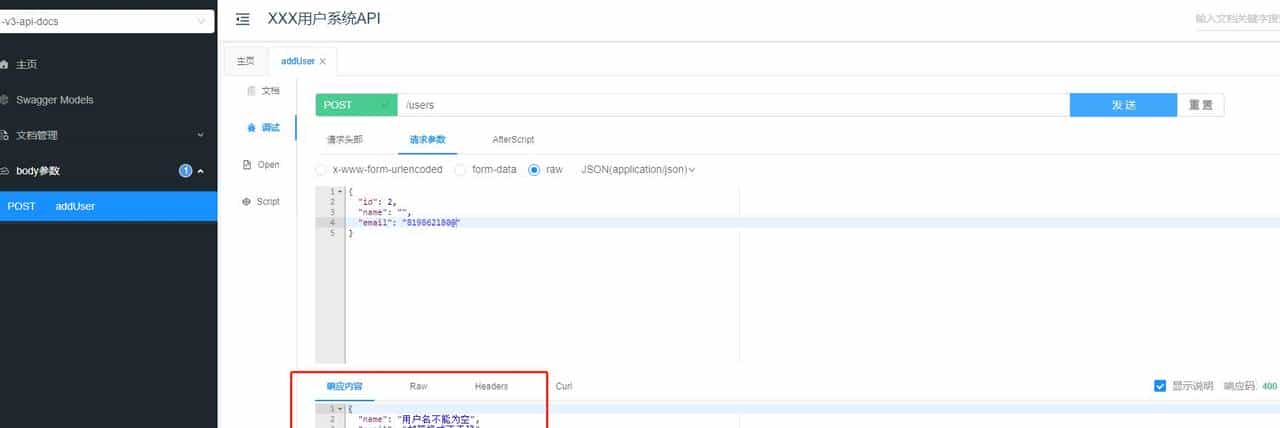Click the 响应码 400 status label
The image size is (1280, 428).
[1251, 386]
